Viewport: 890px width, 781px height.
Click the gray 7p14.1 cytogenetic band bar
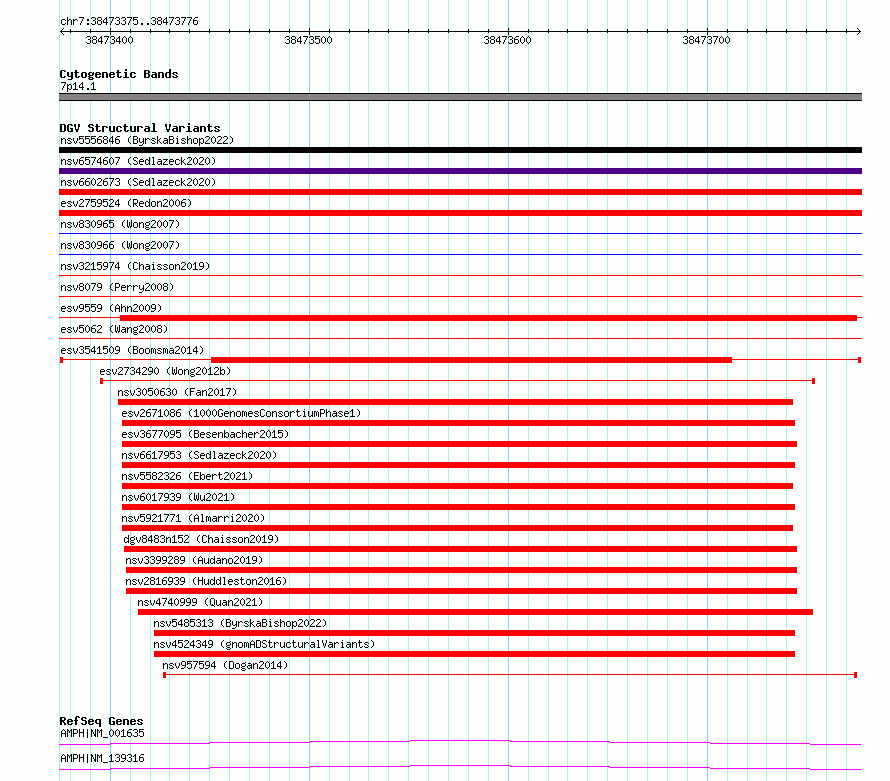[x=460, y=97]
